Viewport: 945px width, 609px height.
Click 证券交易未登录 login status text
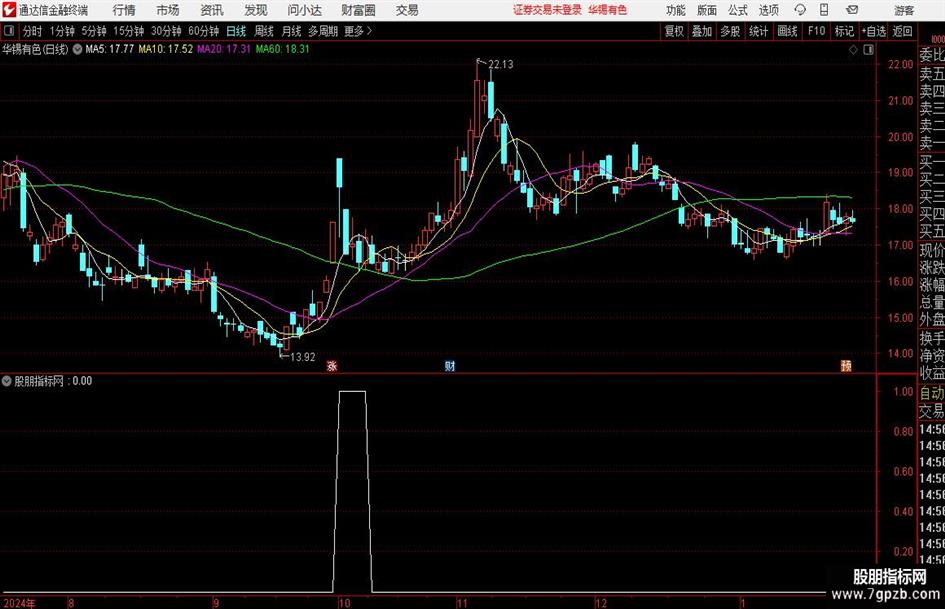coord(547,10)
